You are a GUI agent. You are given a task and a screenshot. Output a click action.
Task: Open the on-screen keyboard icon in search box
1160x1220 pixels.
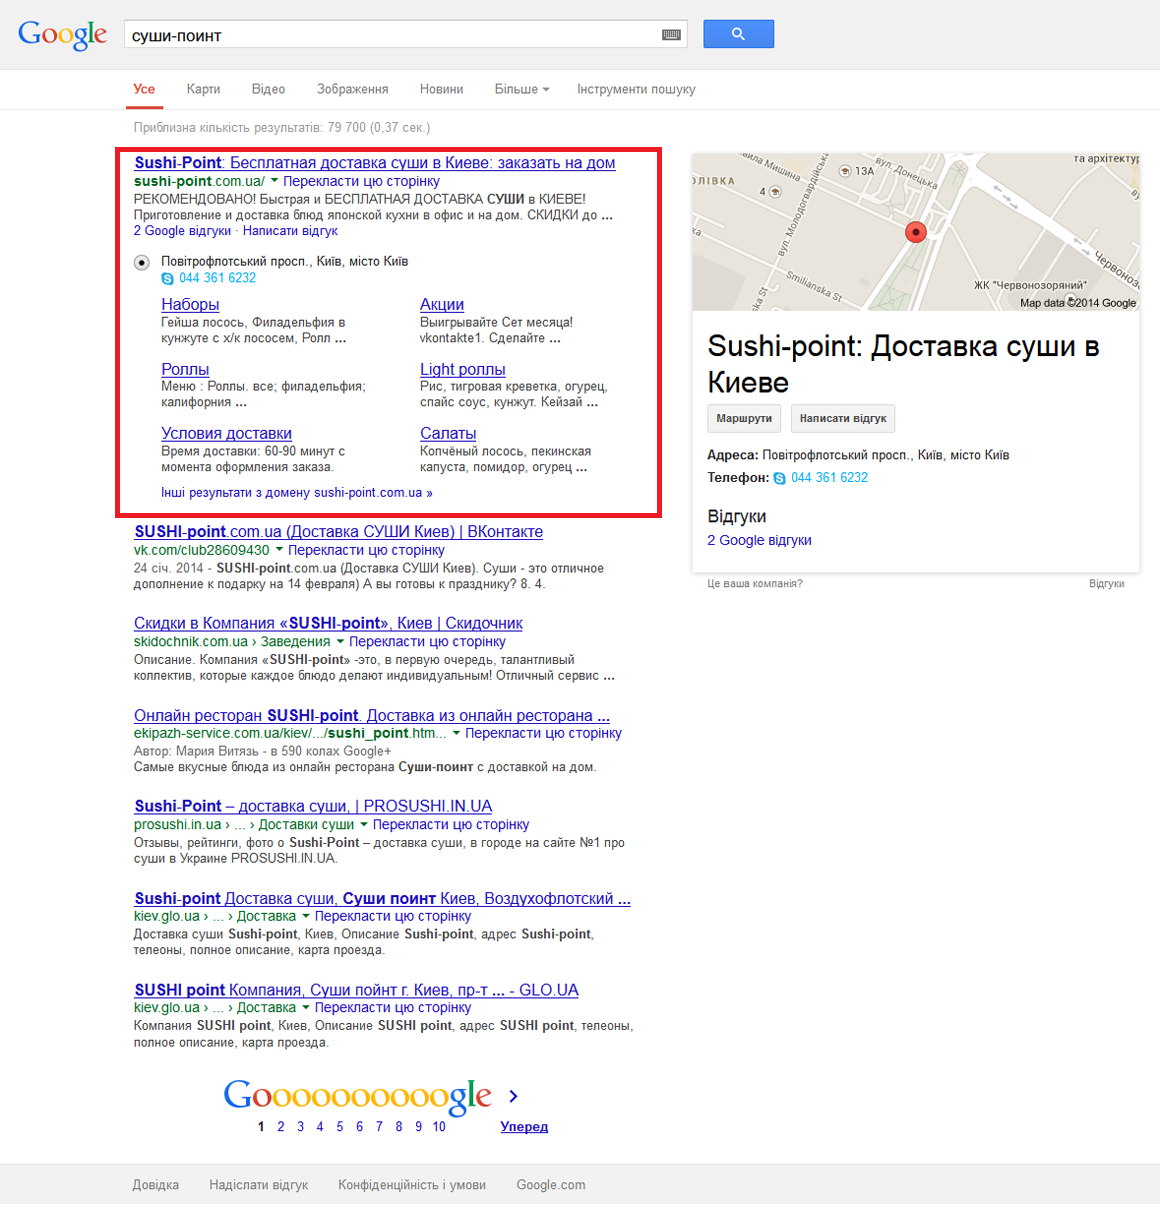pos(672,35)
